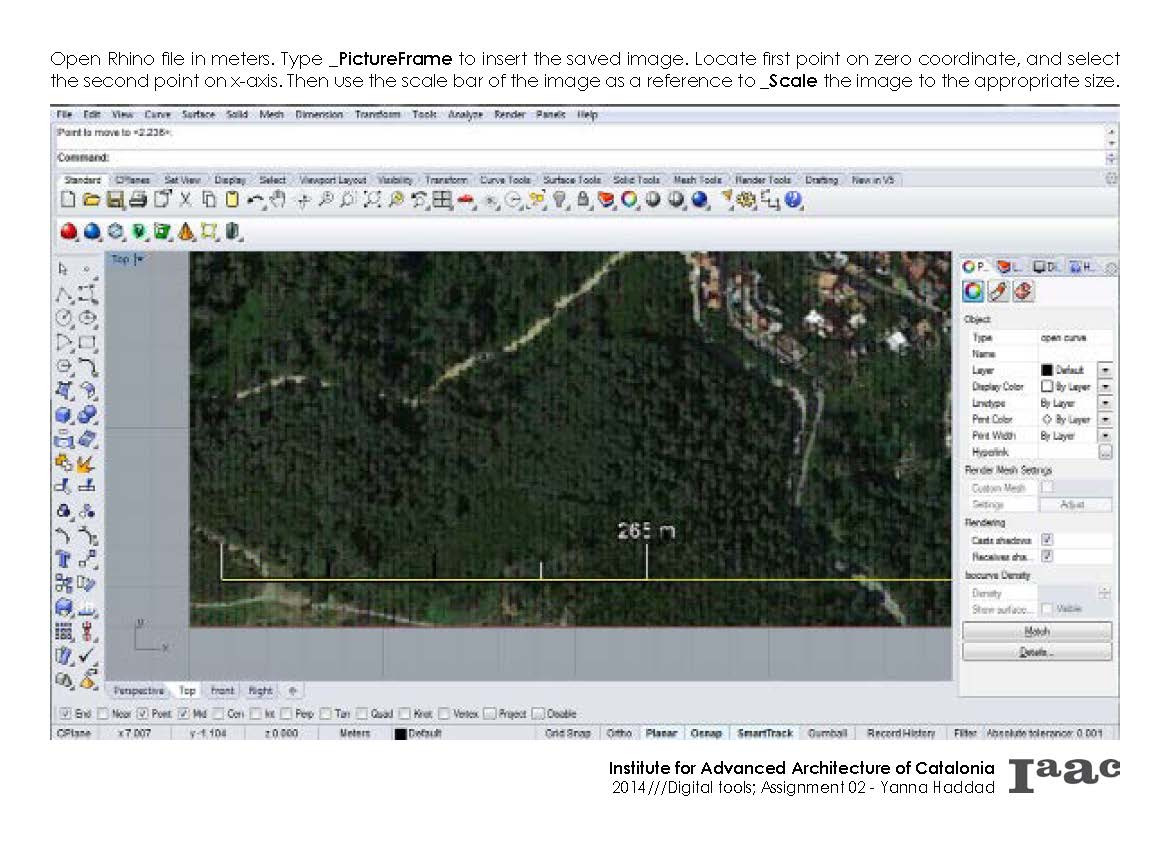Enable the Near osnap checkbox
Screen dimensions: 1170x844
point(103,714)
